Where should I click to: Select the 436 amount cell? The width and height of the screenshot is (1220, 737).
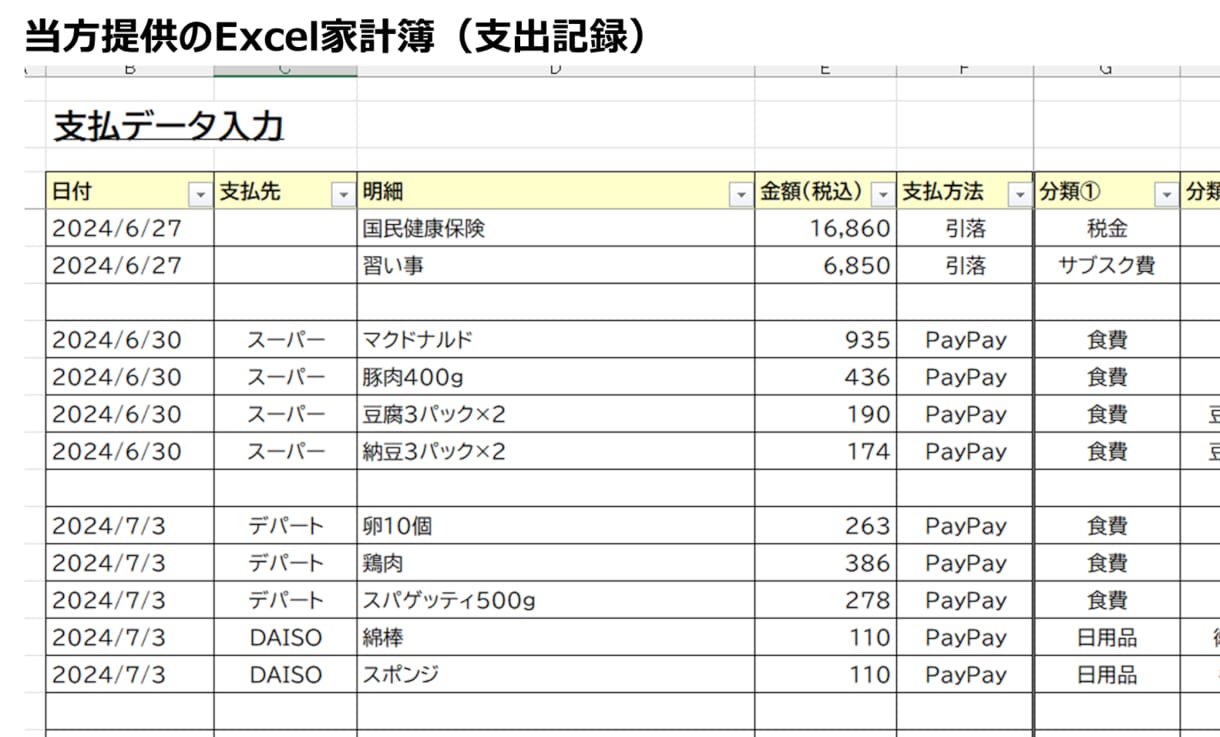(x=826, y=377)
